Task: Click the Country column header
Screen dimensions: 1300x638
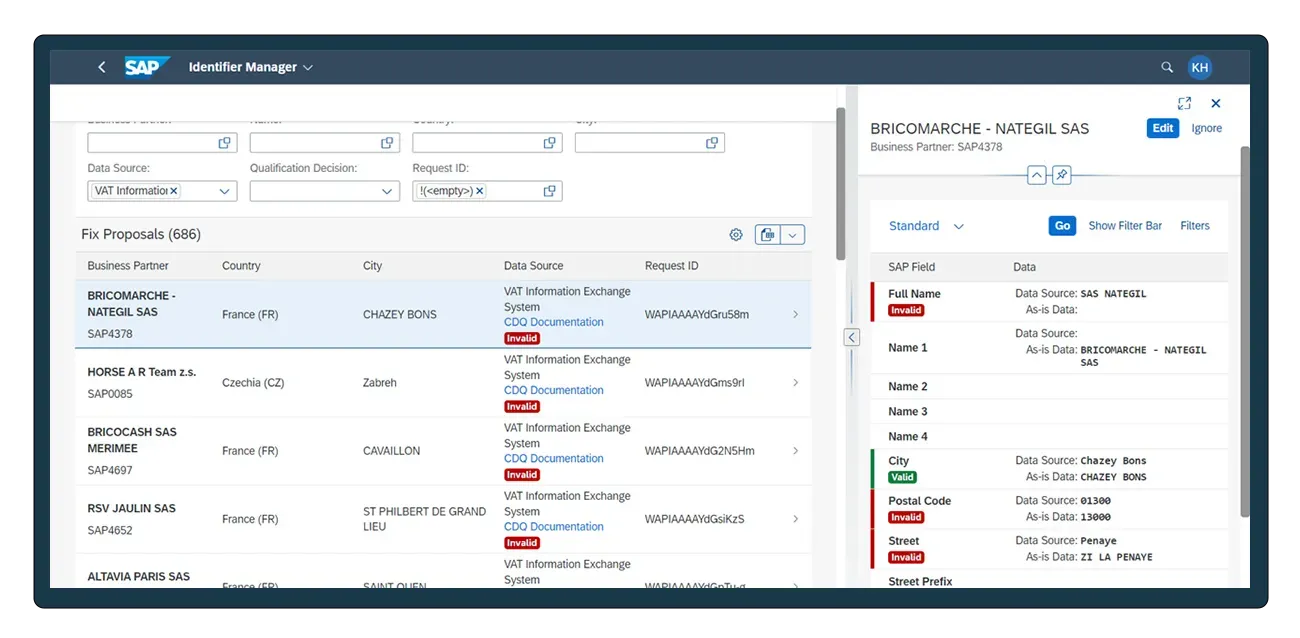Action: pyautogui.click(x=241, y=266)
